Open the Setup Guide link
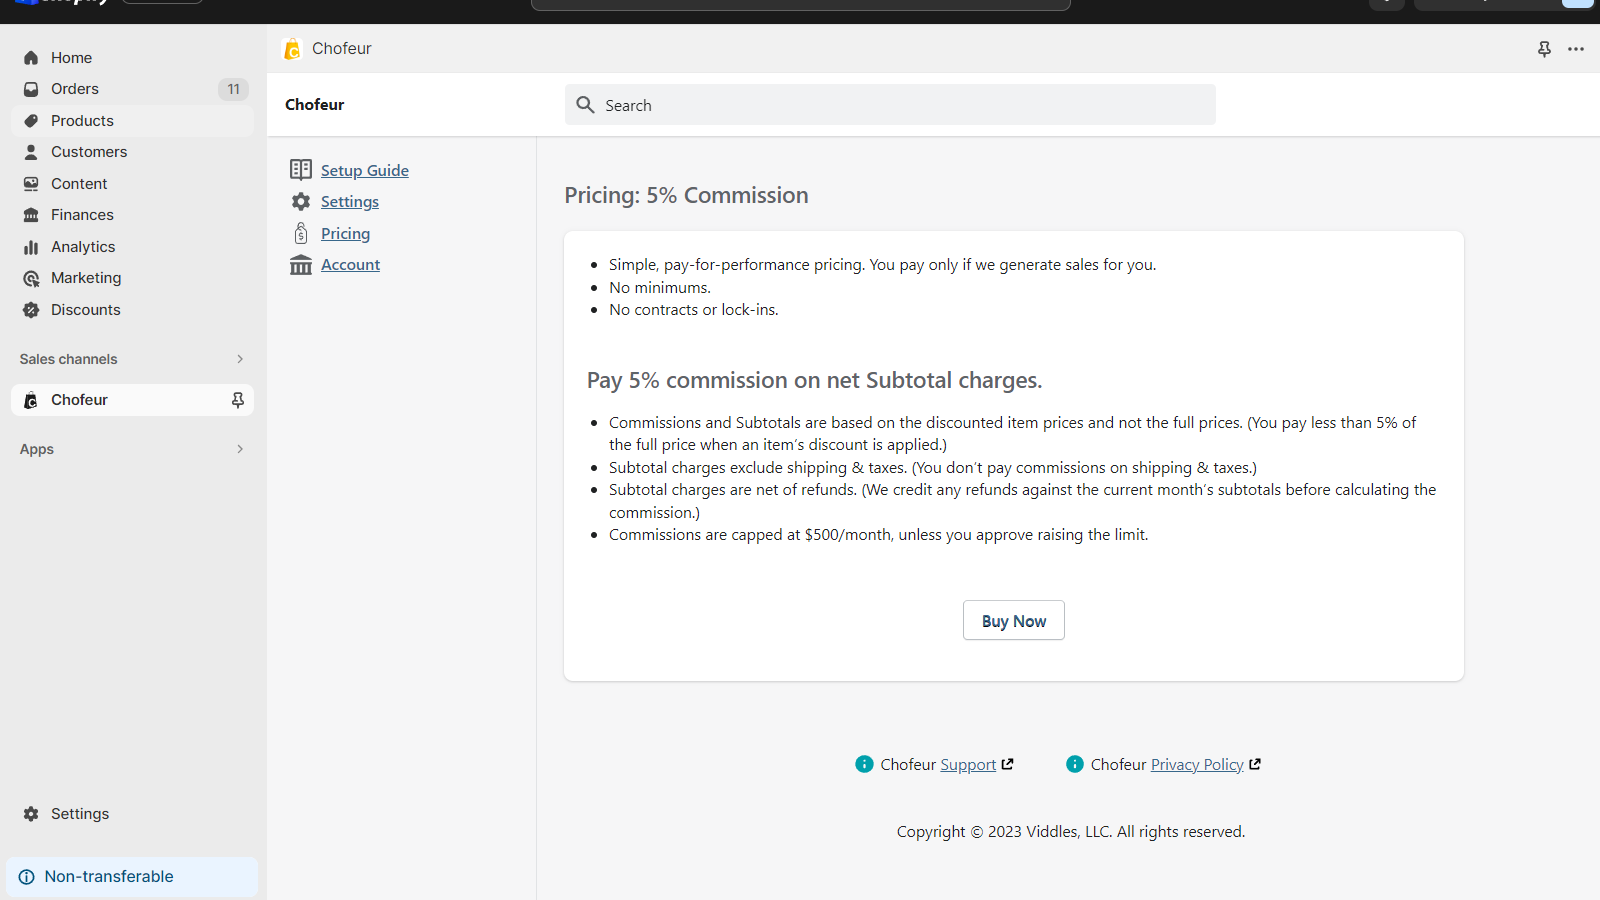The image size is (1600, 900). tap(364, 170)
